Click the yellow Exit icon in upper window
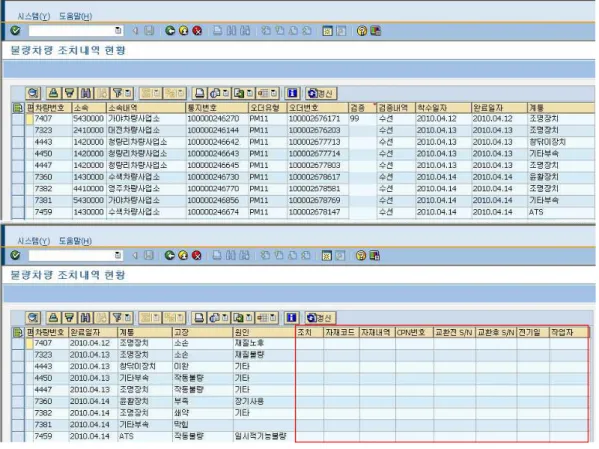 [x=184, y=31]
